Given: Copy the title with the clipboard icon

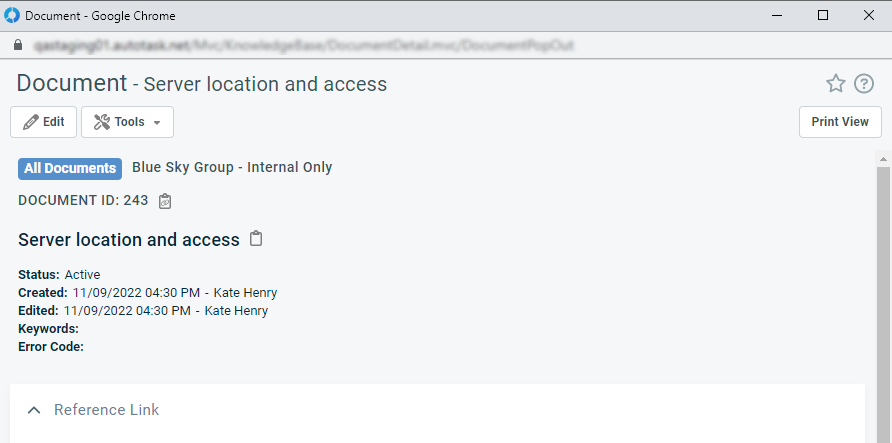Looking at the screenshot, I should point(257,239).
